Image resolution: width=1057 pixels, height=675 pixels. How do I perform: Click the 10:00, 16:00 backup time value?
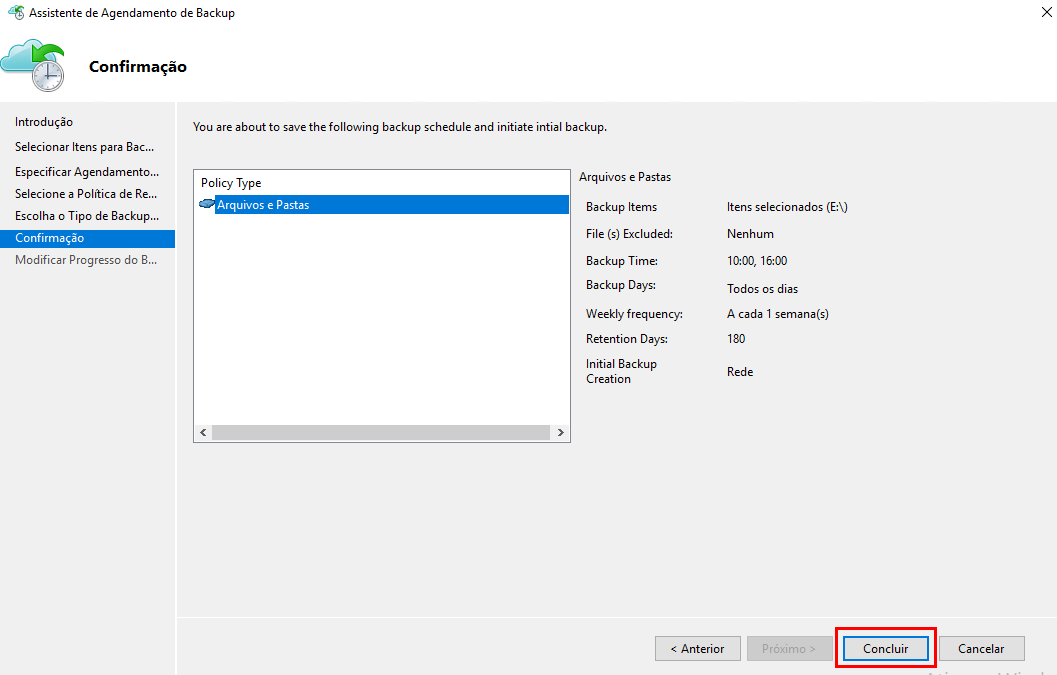pos(757,261)
